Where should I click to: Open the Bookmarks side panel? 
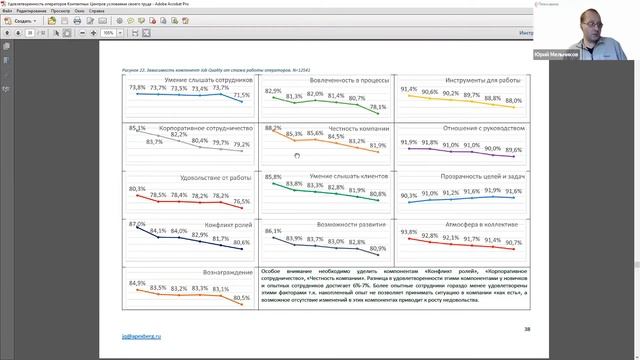coord(6,60)
